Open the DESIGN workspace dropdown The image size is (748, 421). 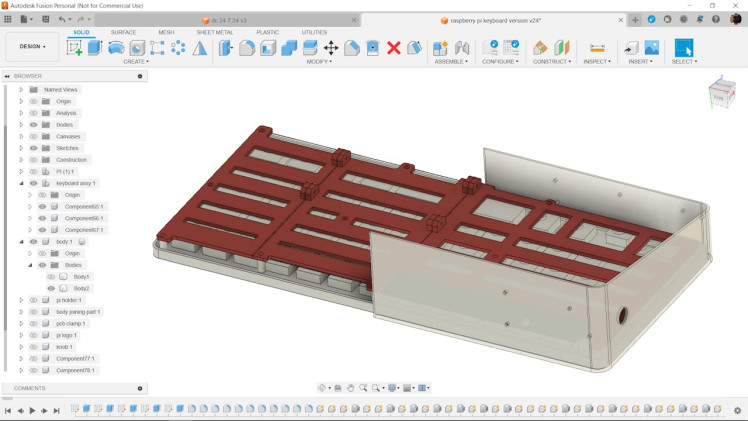pyautogui.click(x=32, y=46)
